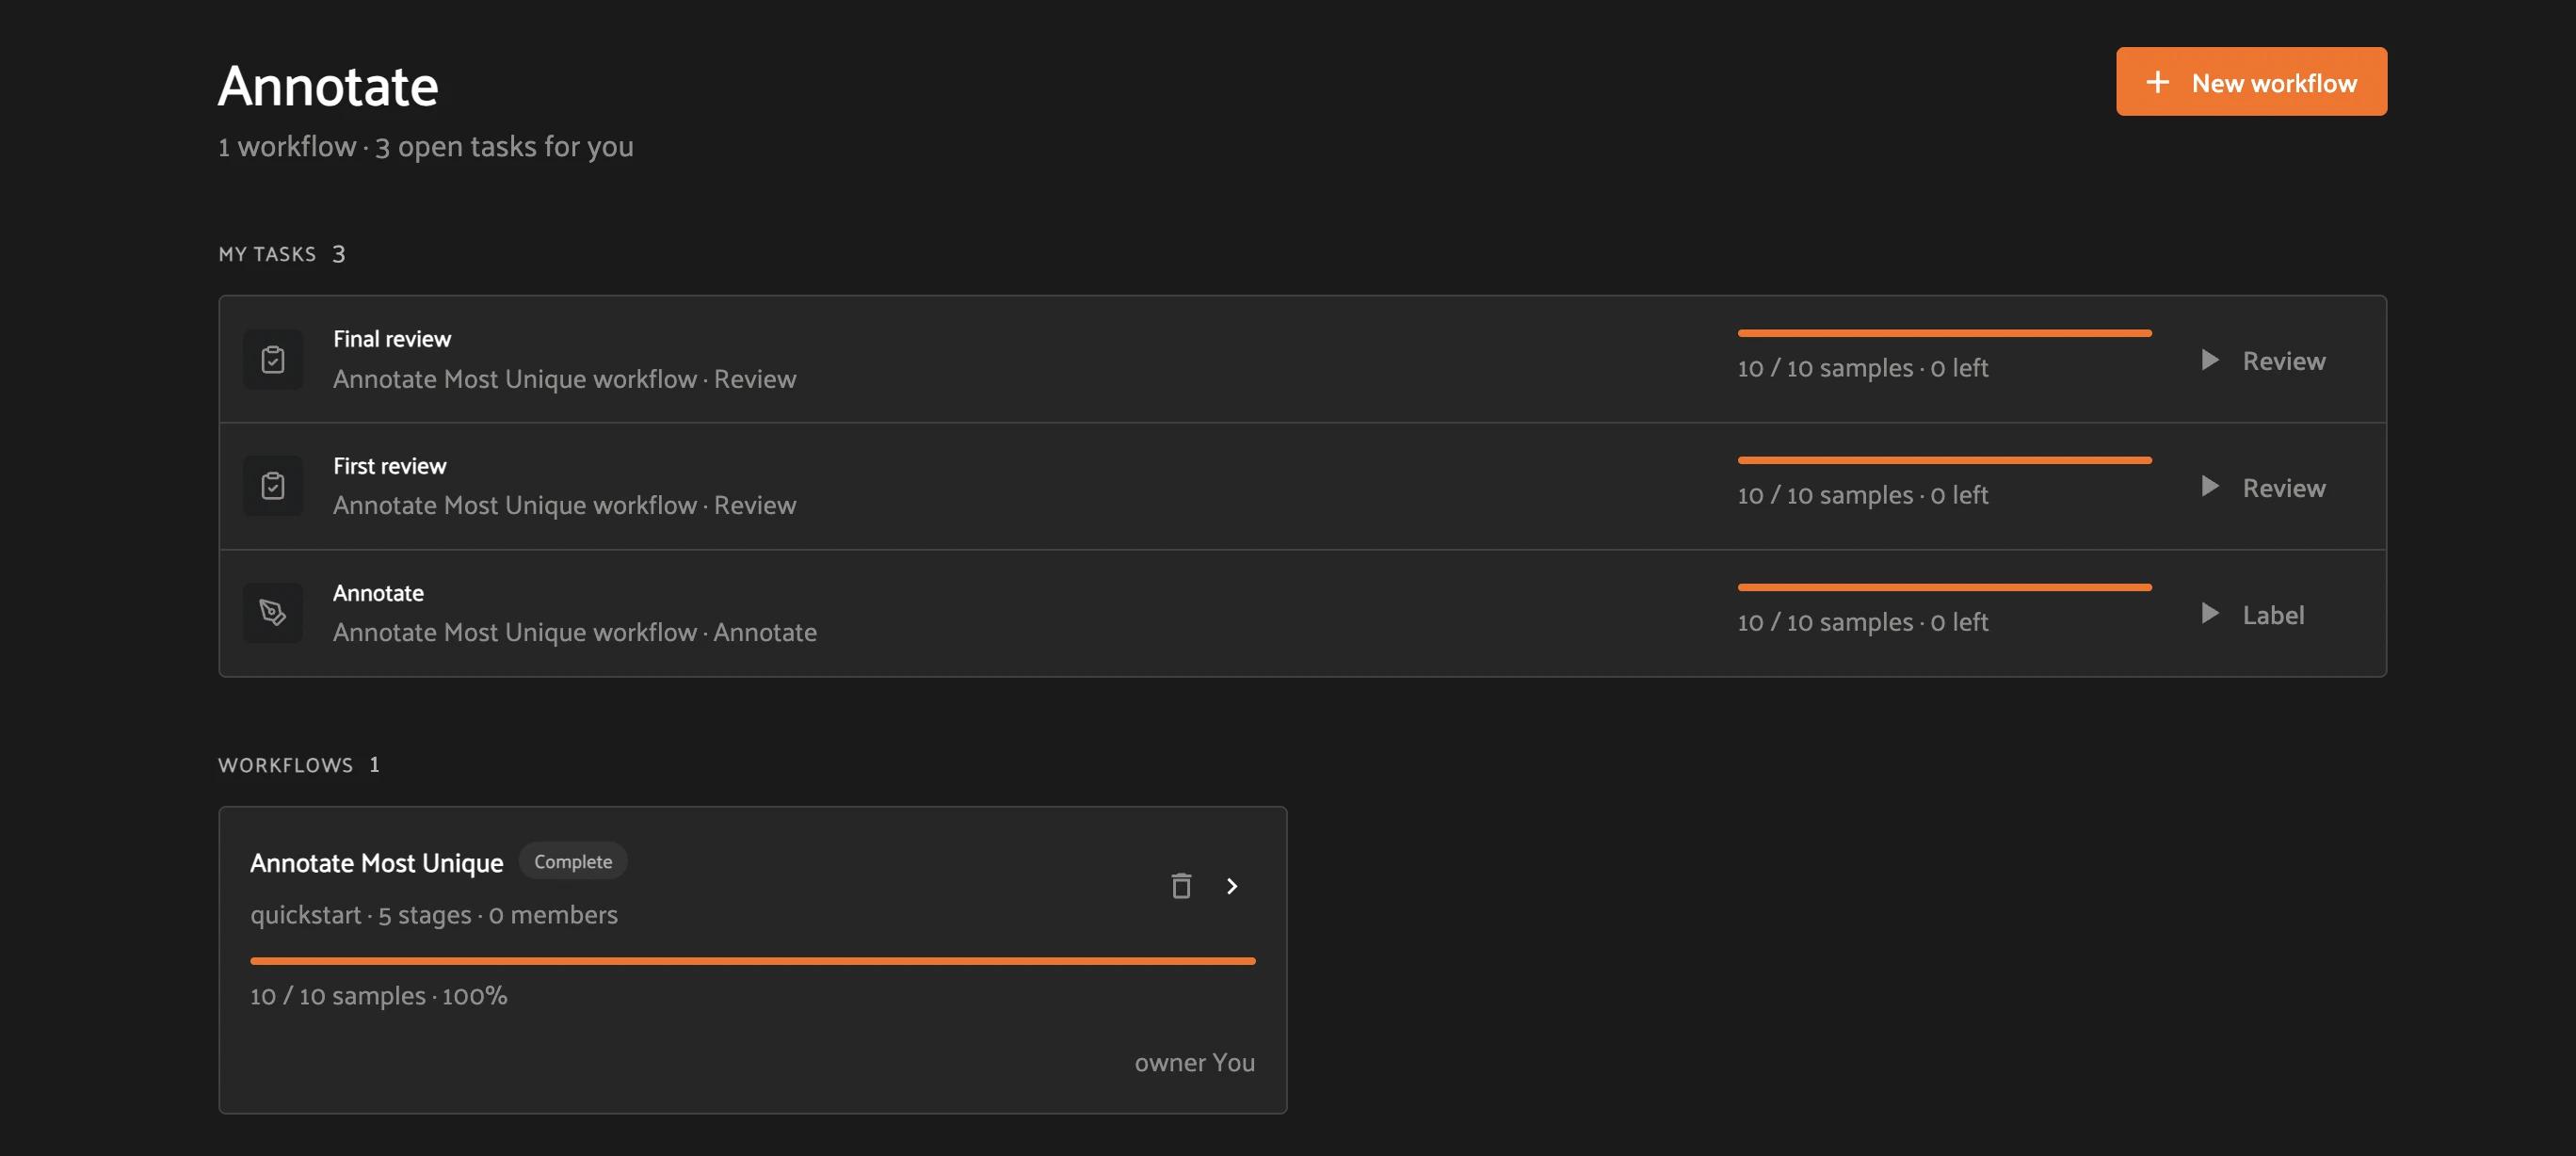2576x1156 pixels.
Task: Start Label for Annotate task
Action: 2252,614
